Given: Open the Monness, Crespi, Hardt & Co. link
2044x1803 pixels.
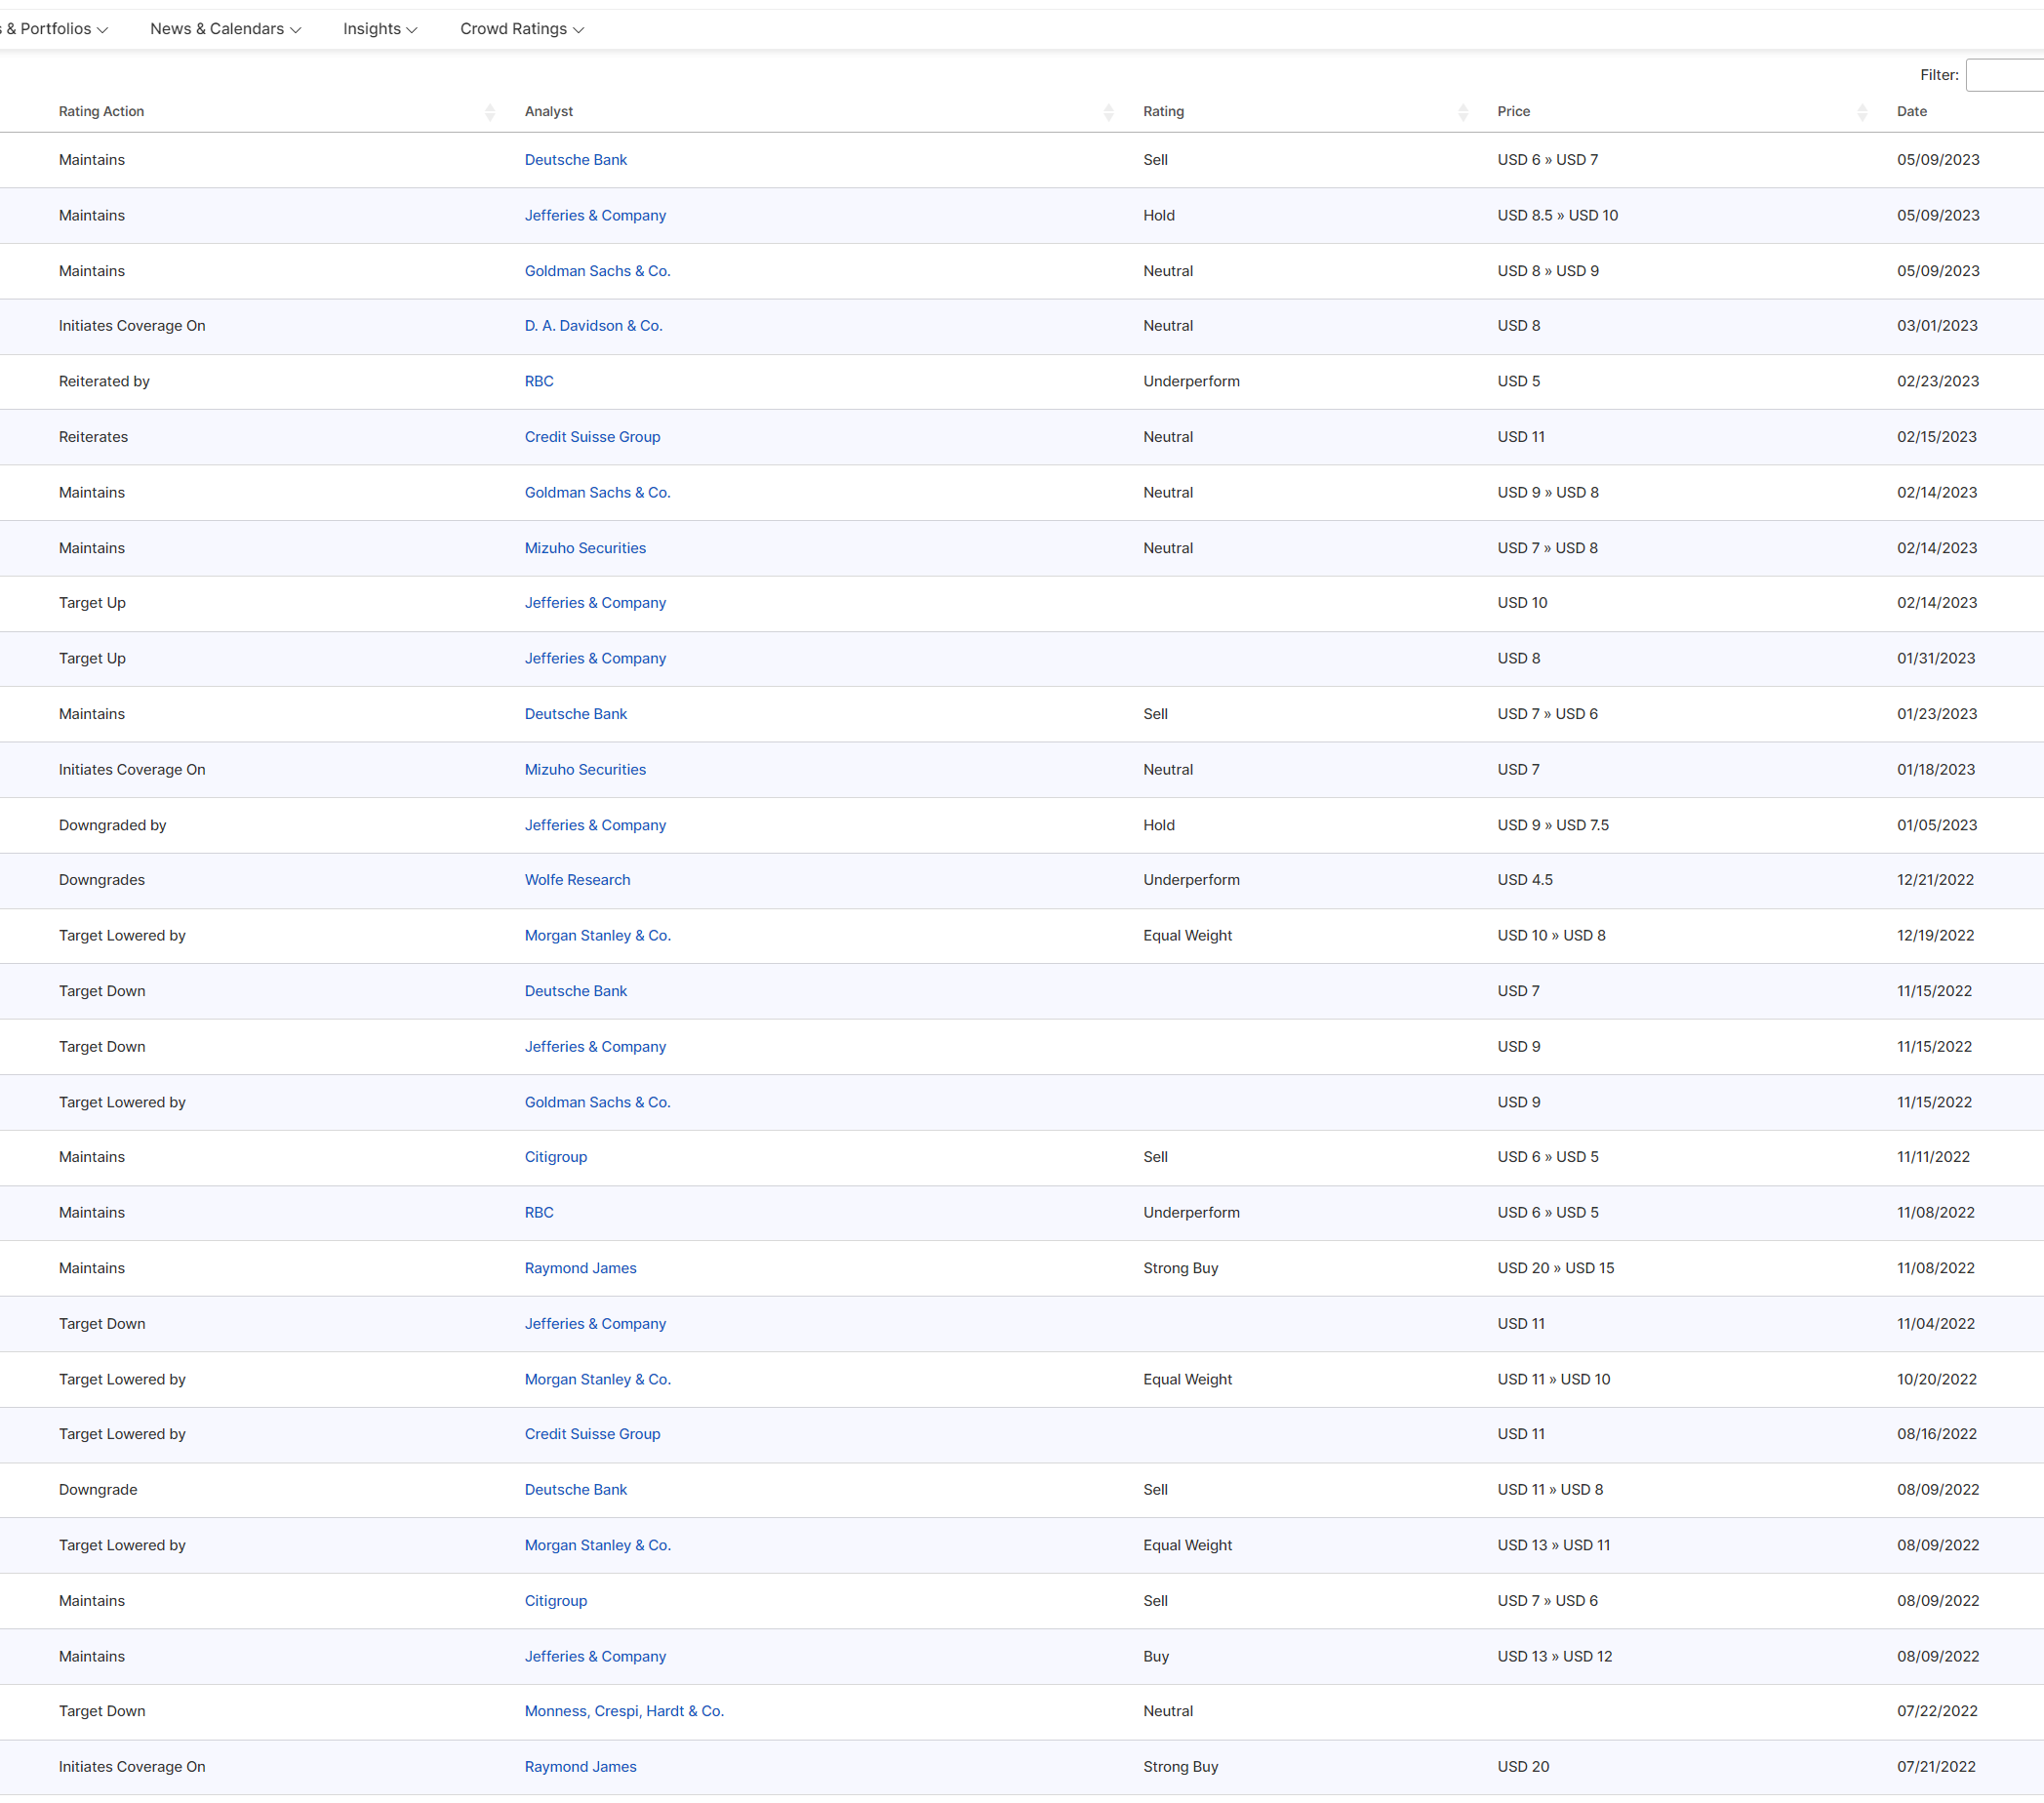Looking at the screenshot, I should coord(624,1711).
